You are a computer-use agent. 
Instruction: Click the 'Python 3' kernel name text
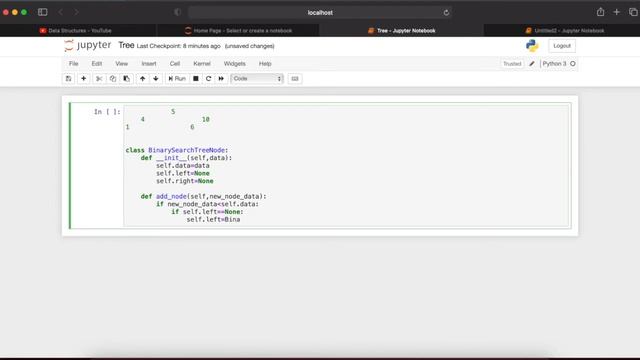[554, 64]
